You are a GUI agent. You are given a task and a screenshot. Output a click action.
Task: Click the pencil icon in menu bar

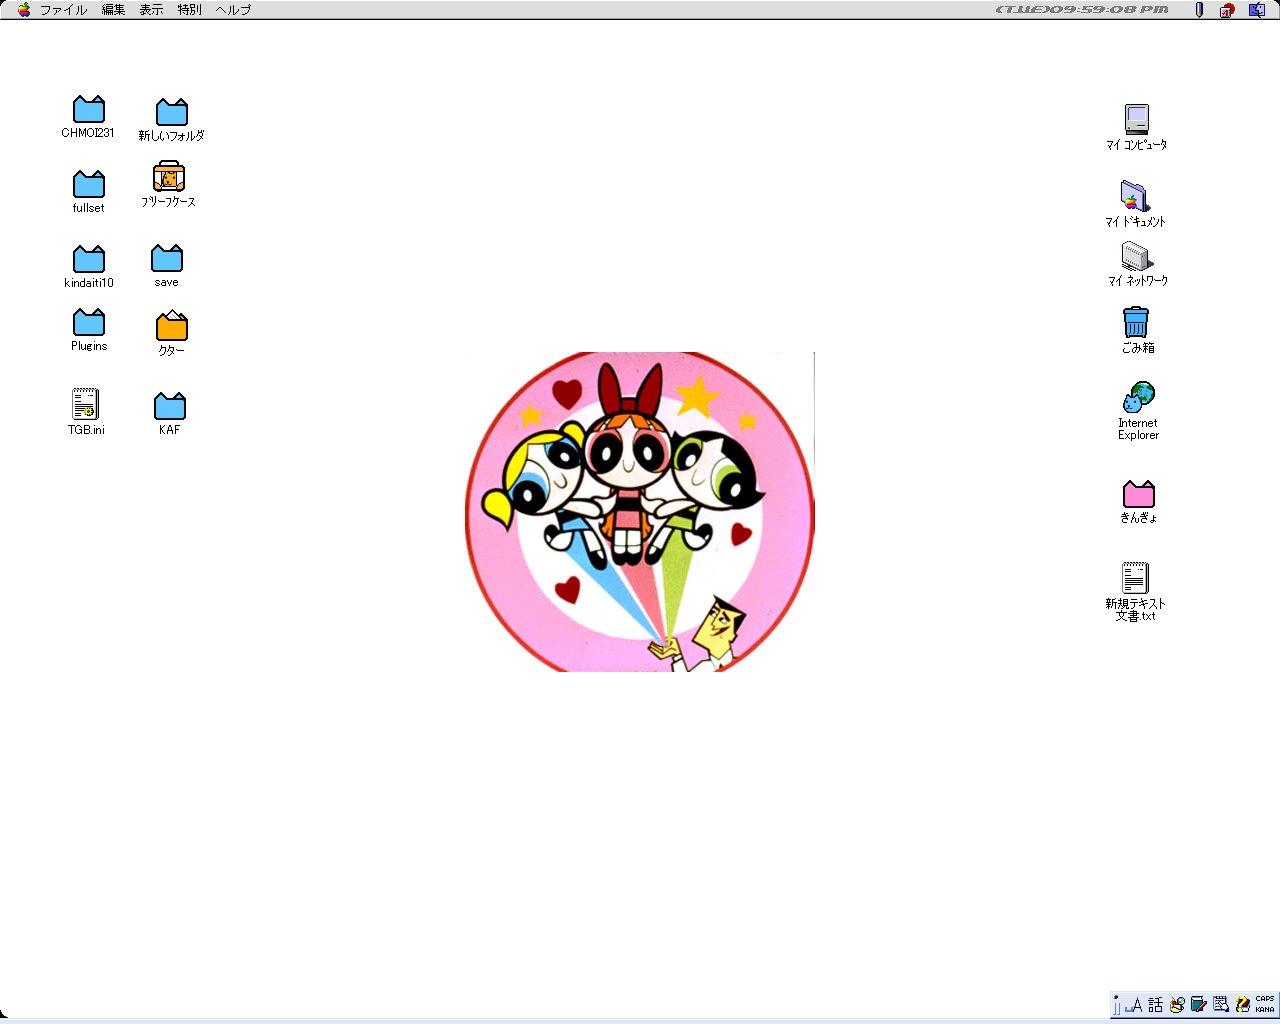click(x=1199, y=10)
